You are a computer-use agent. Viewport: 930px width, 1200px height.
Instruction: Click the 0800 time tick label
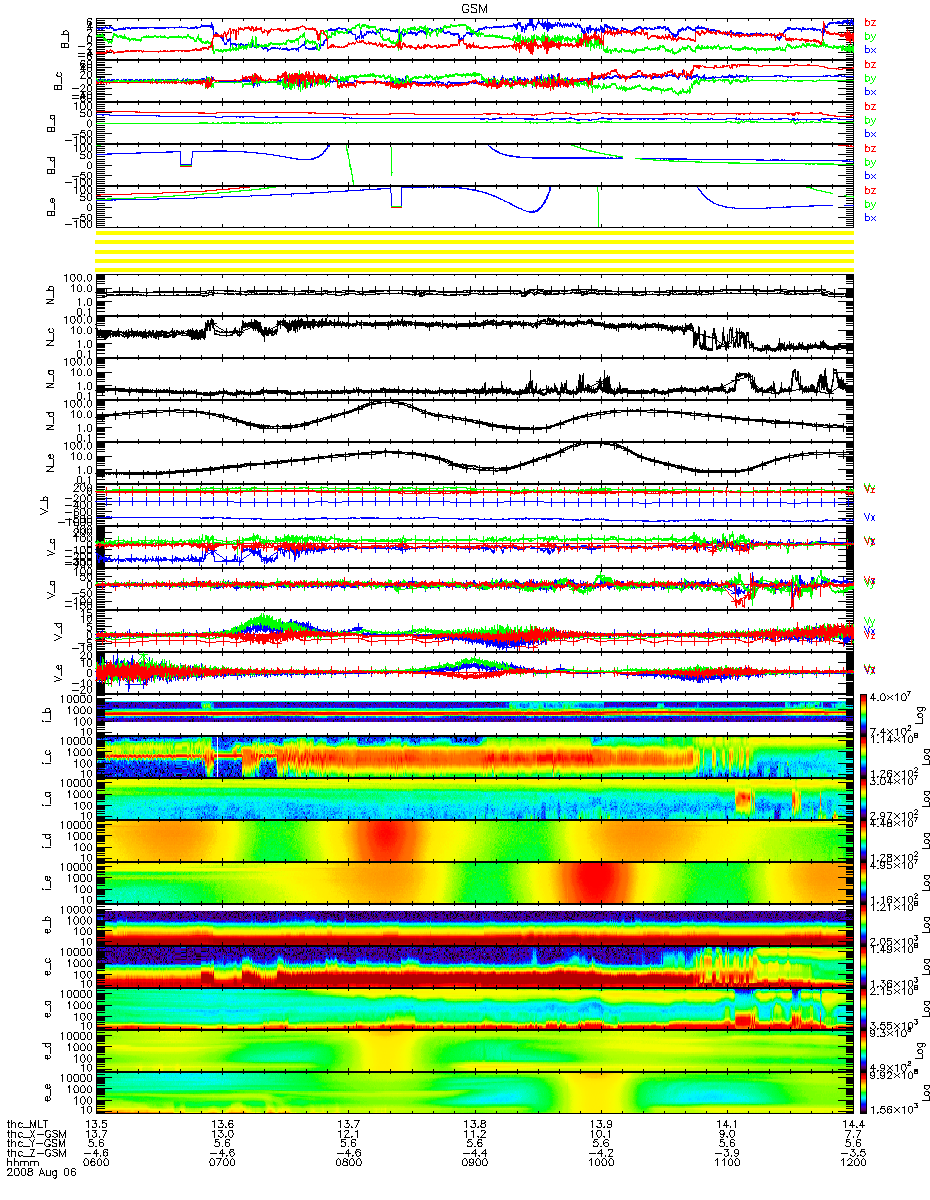click(348, 1161)
